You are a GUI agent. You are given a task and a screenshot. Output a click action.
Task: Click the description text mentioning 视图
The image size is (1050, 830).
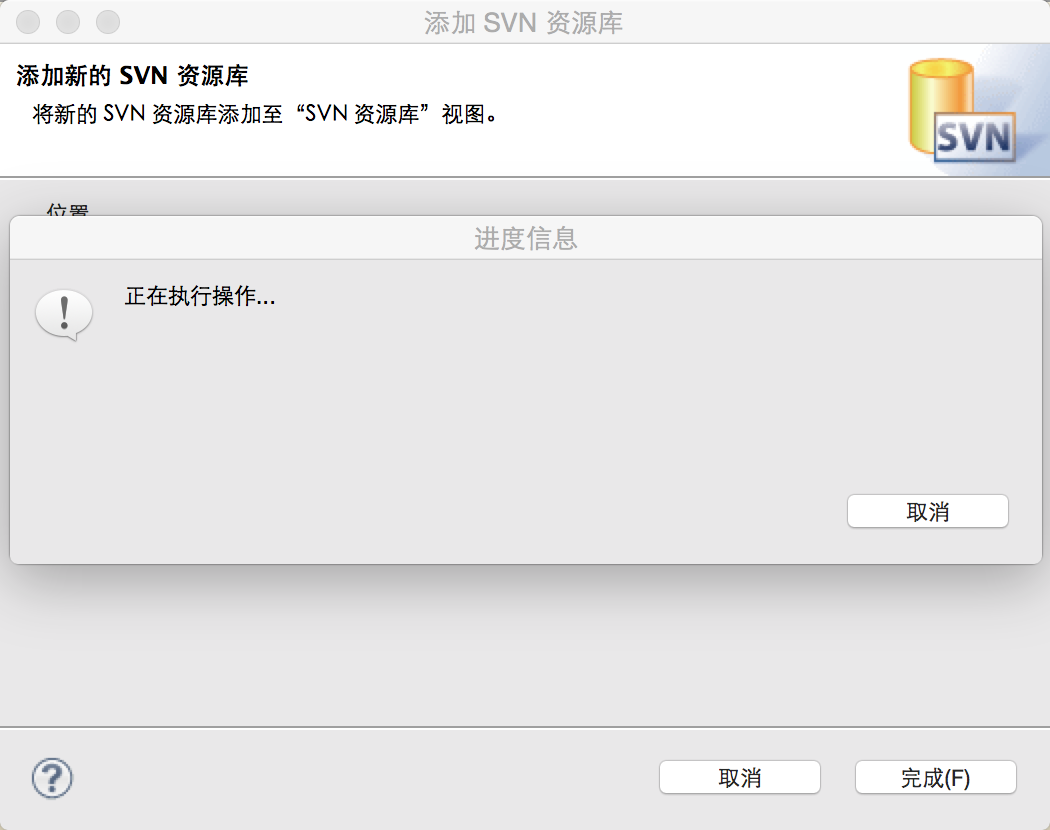point(265,114)
